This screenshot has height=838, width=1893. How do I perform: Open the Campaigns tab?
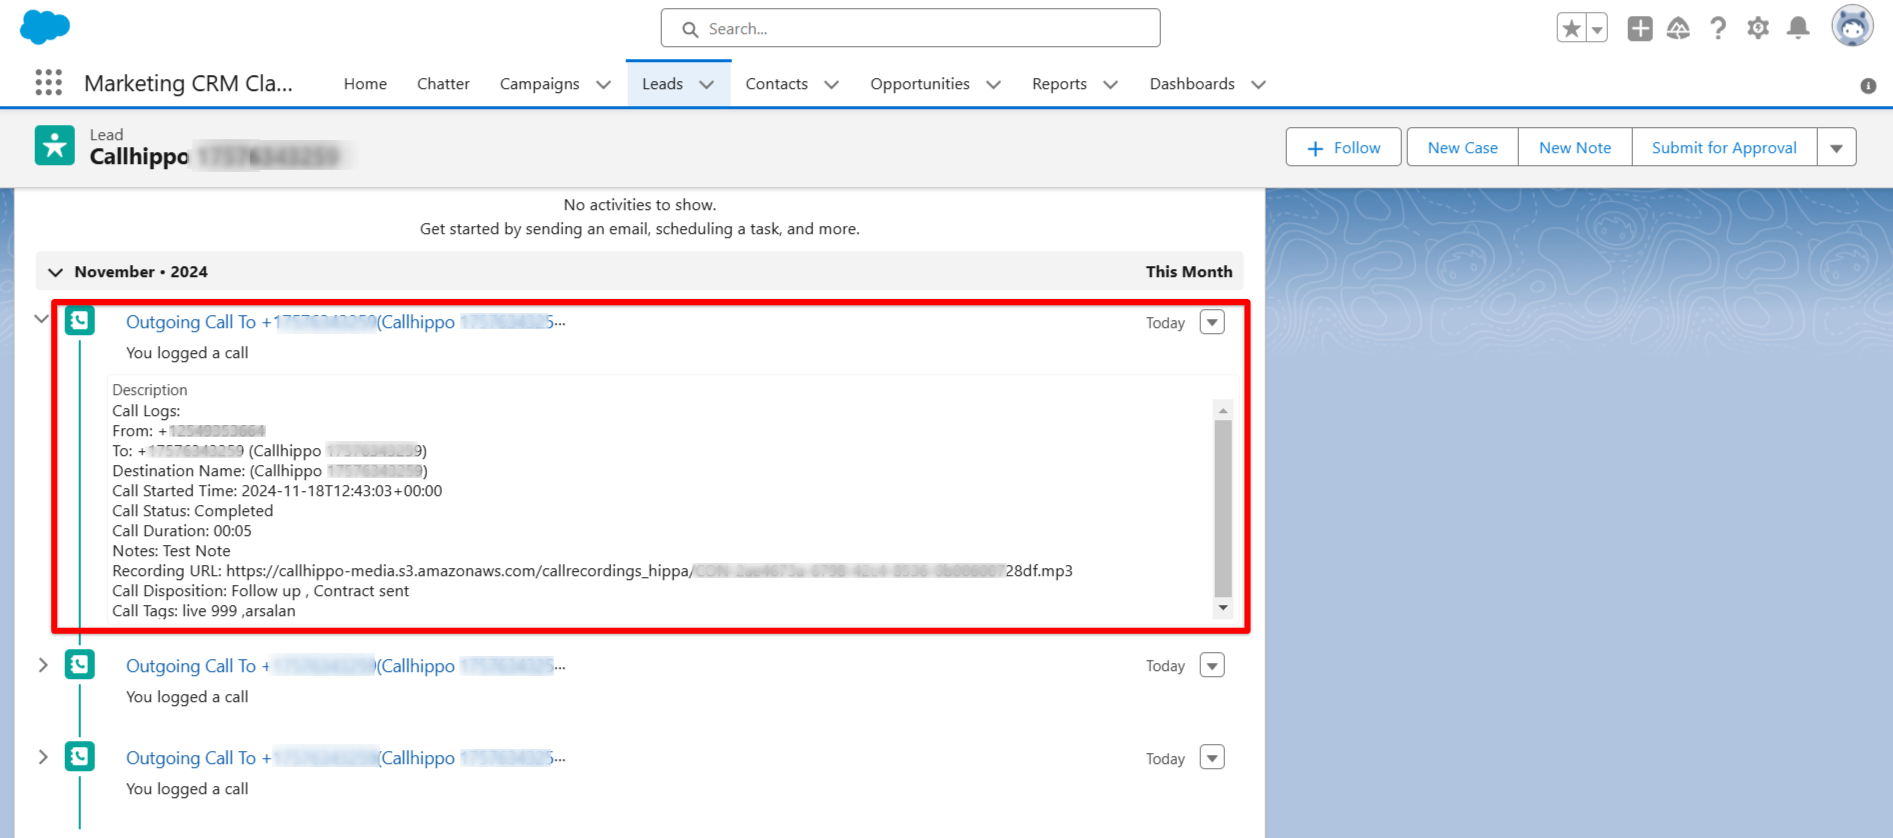(539, 84)
